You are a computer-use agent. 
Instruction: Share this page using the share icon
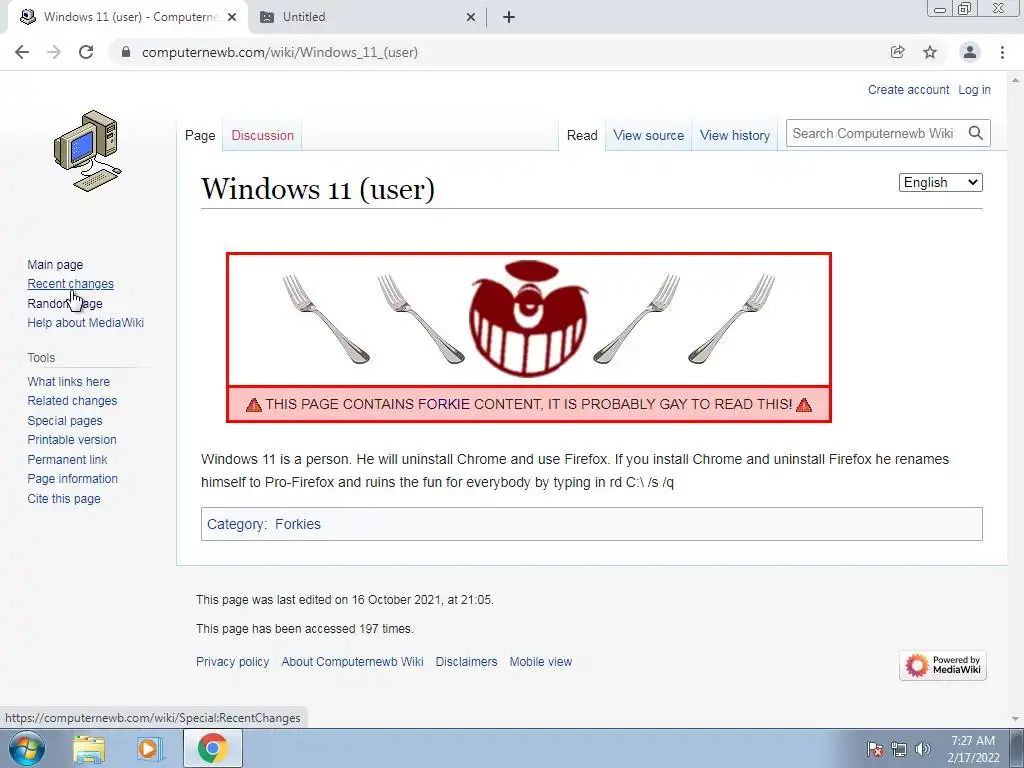point(898,52)
